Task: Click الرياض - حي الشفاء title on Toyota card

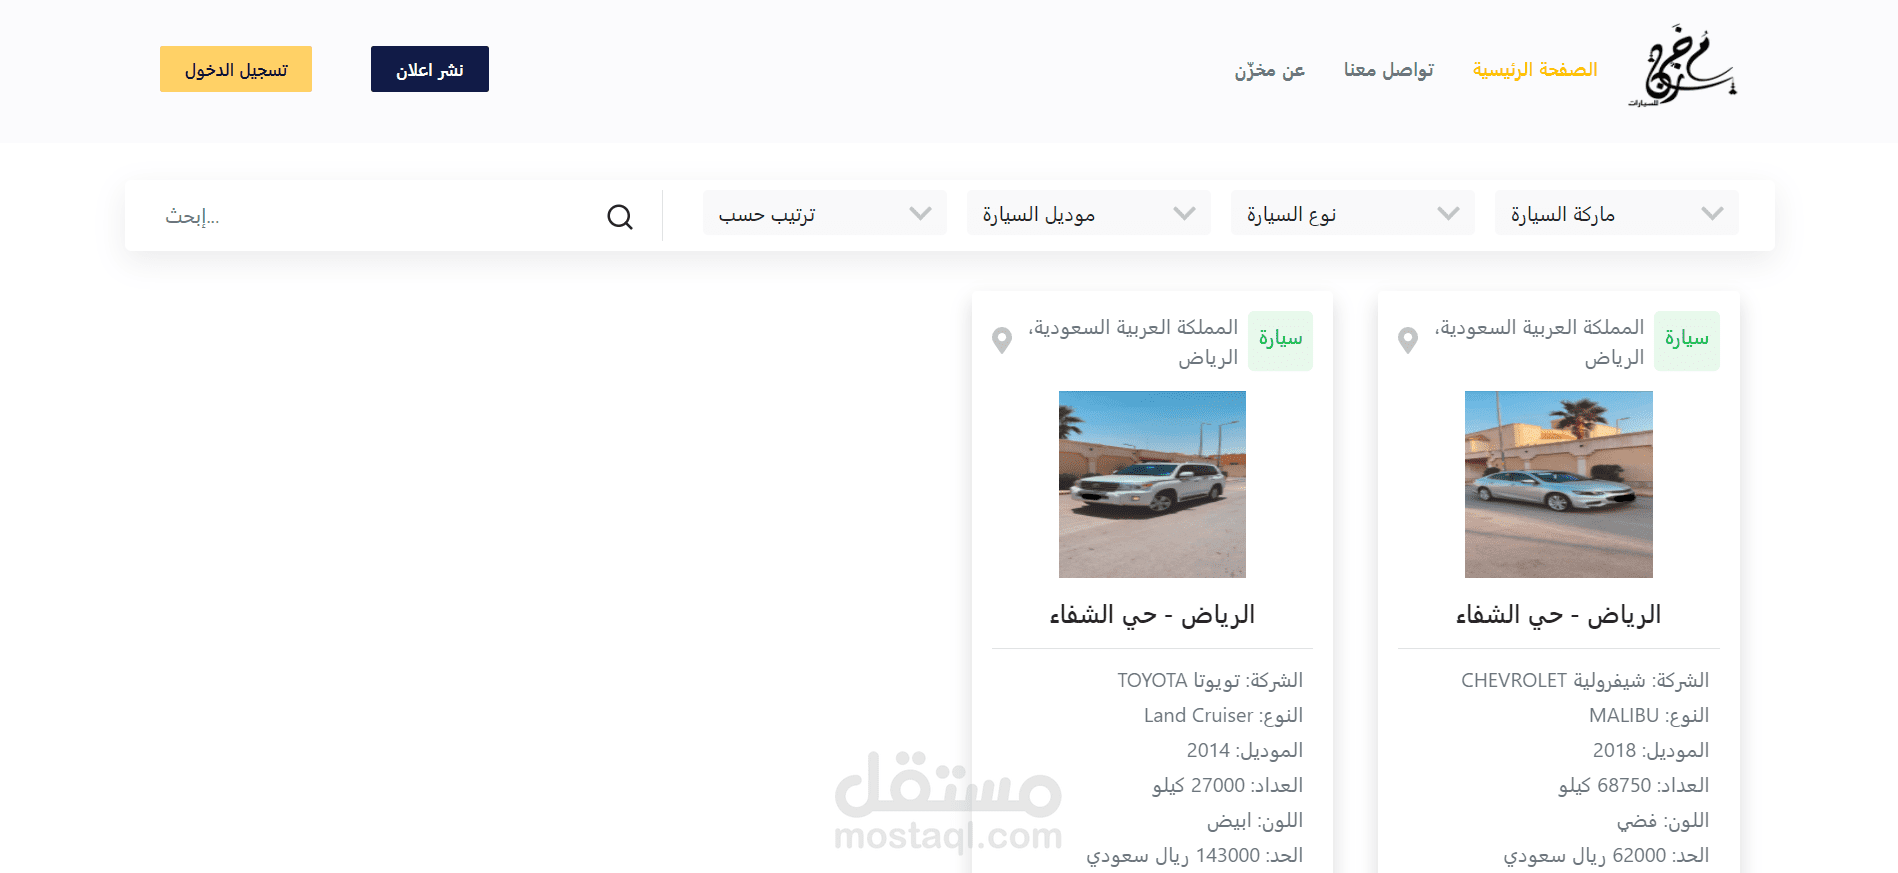Action: coord(1152,614)
